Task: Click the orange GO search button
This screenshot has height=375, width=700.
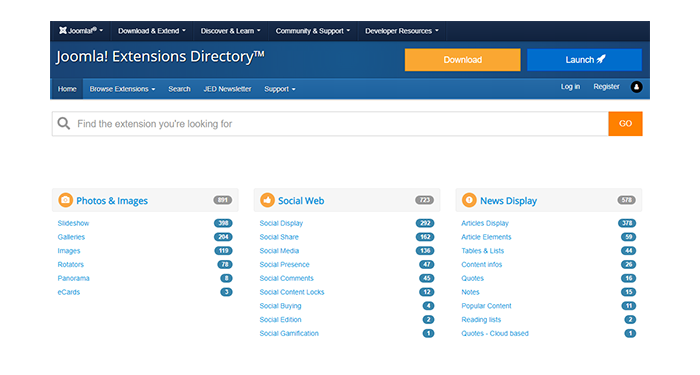Action: (625, 124)
